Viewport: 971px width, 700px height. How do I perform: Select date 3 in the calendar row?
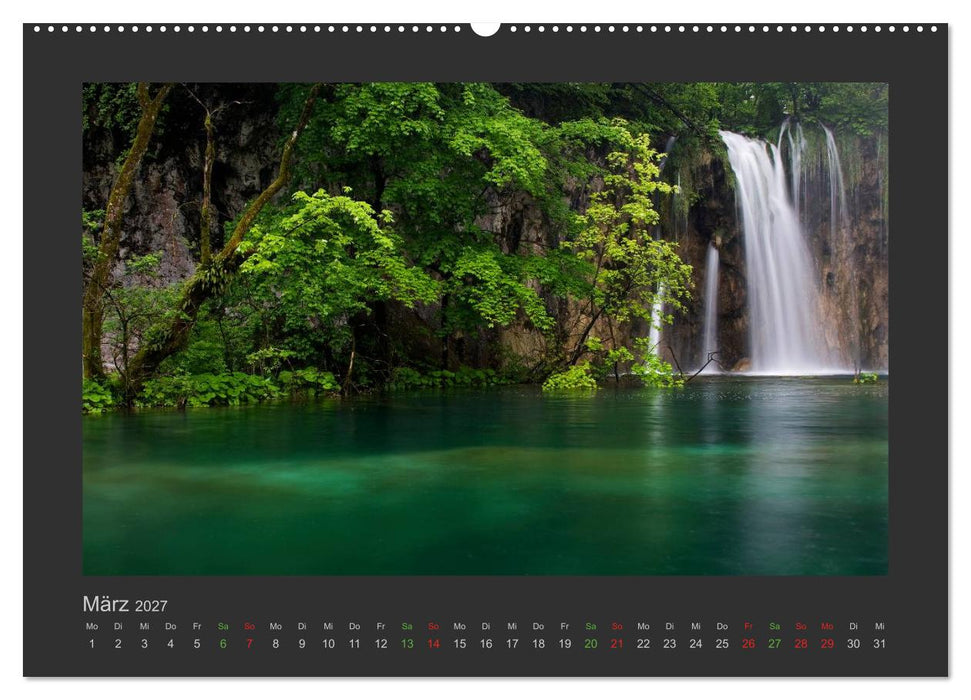(x=144, y=644)
